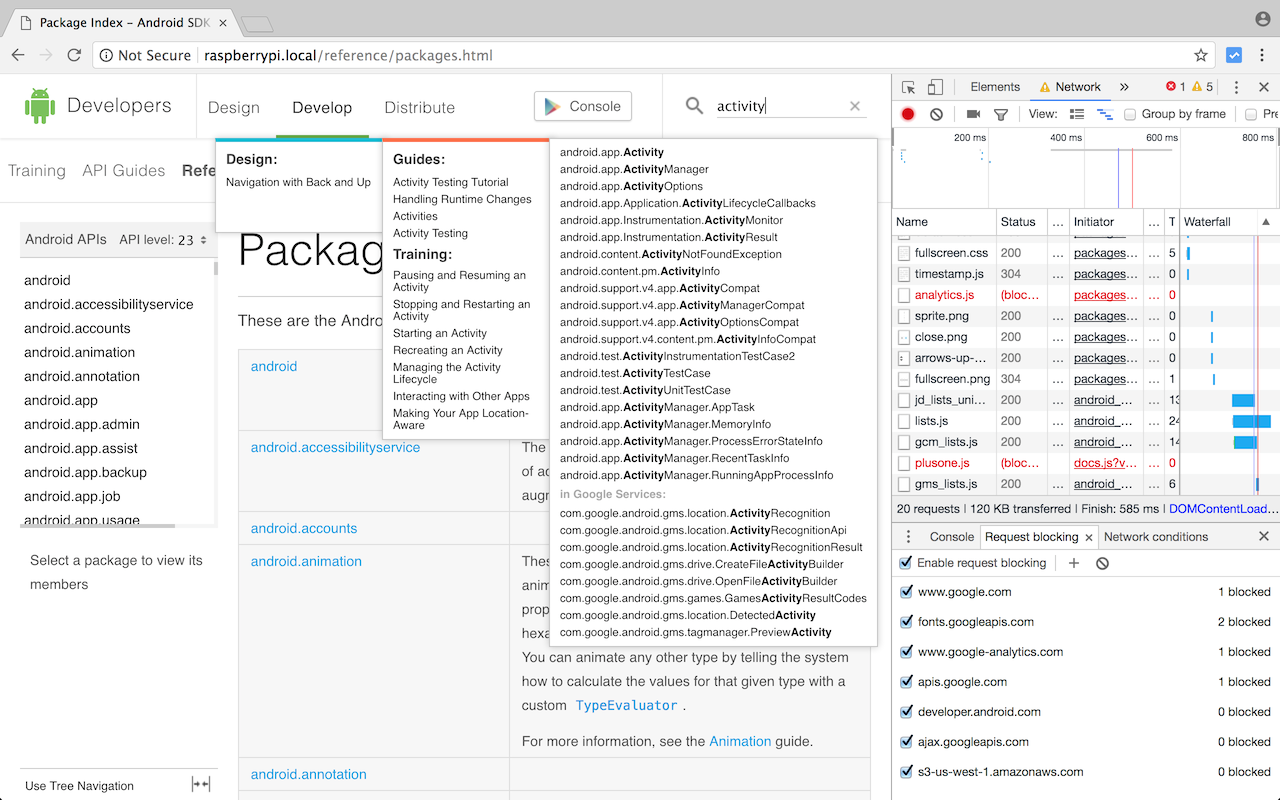Activate DevTools inspect element tool
This screenshot has width=1280, height=800.
(908, 87)
